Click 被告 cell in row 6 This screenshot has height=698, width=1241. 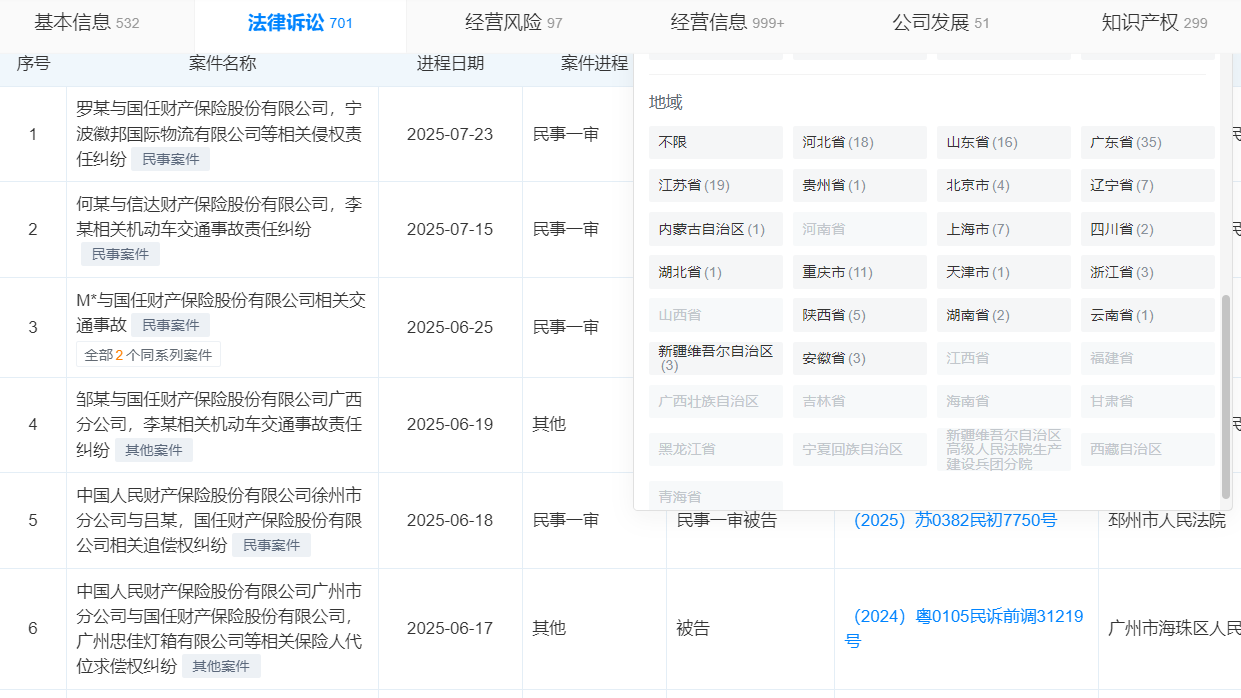click(693, 628)
